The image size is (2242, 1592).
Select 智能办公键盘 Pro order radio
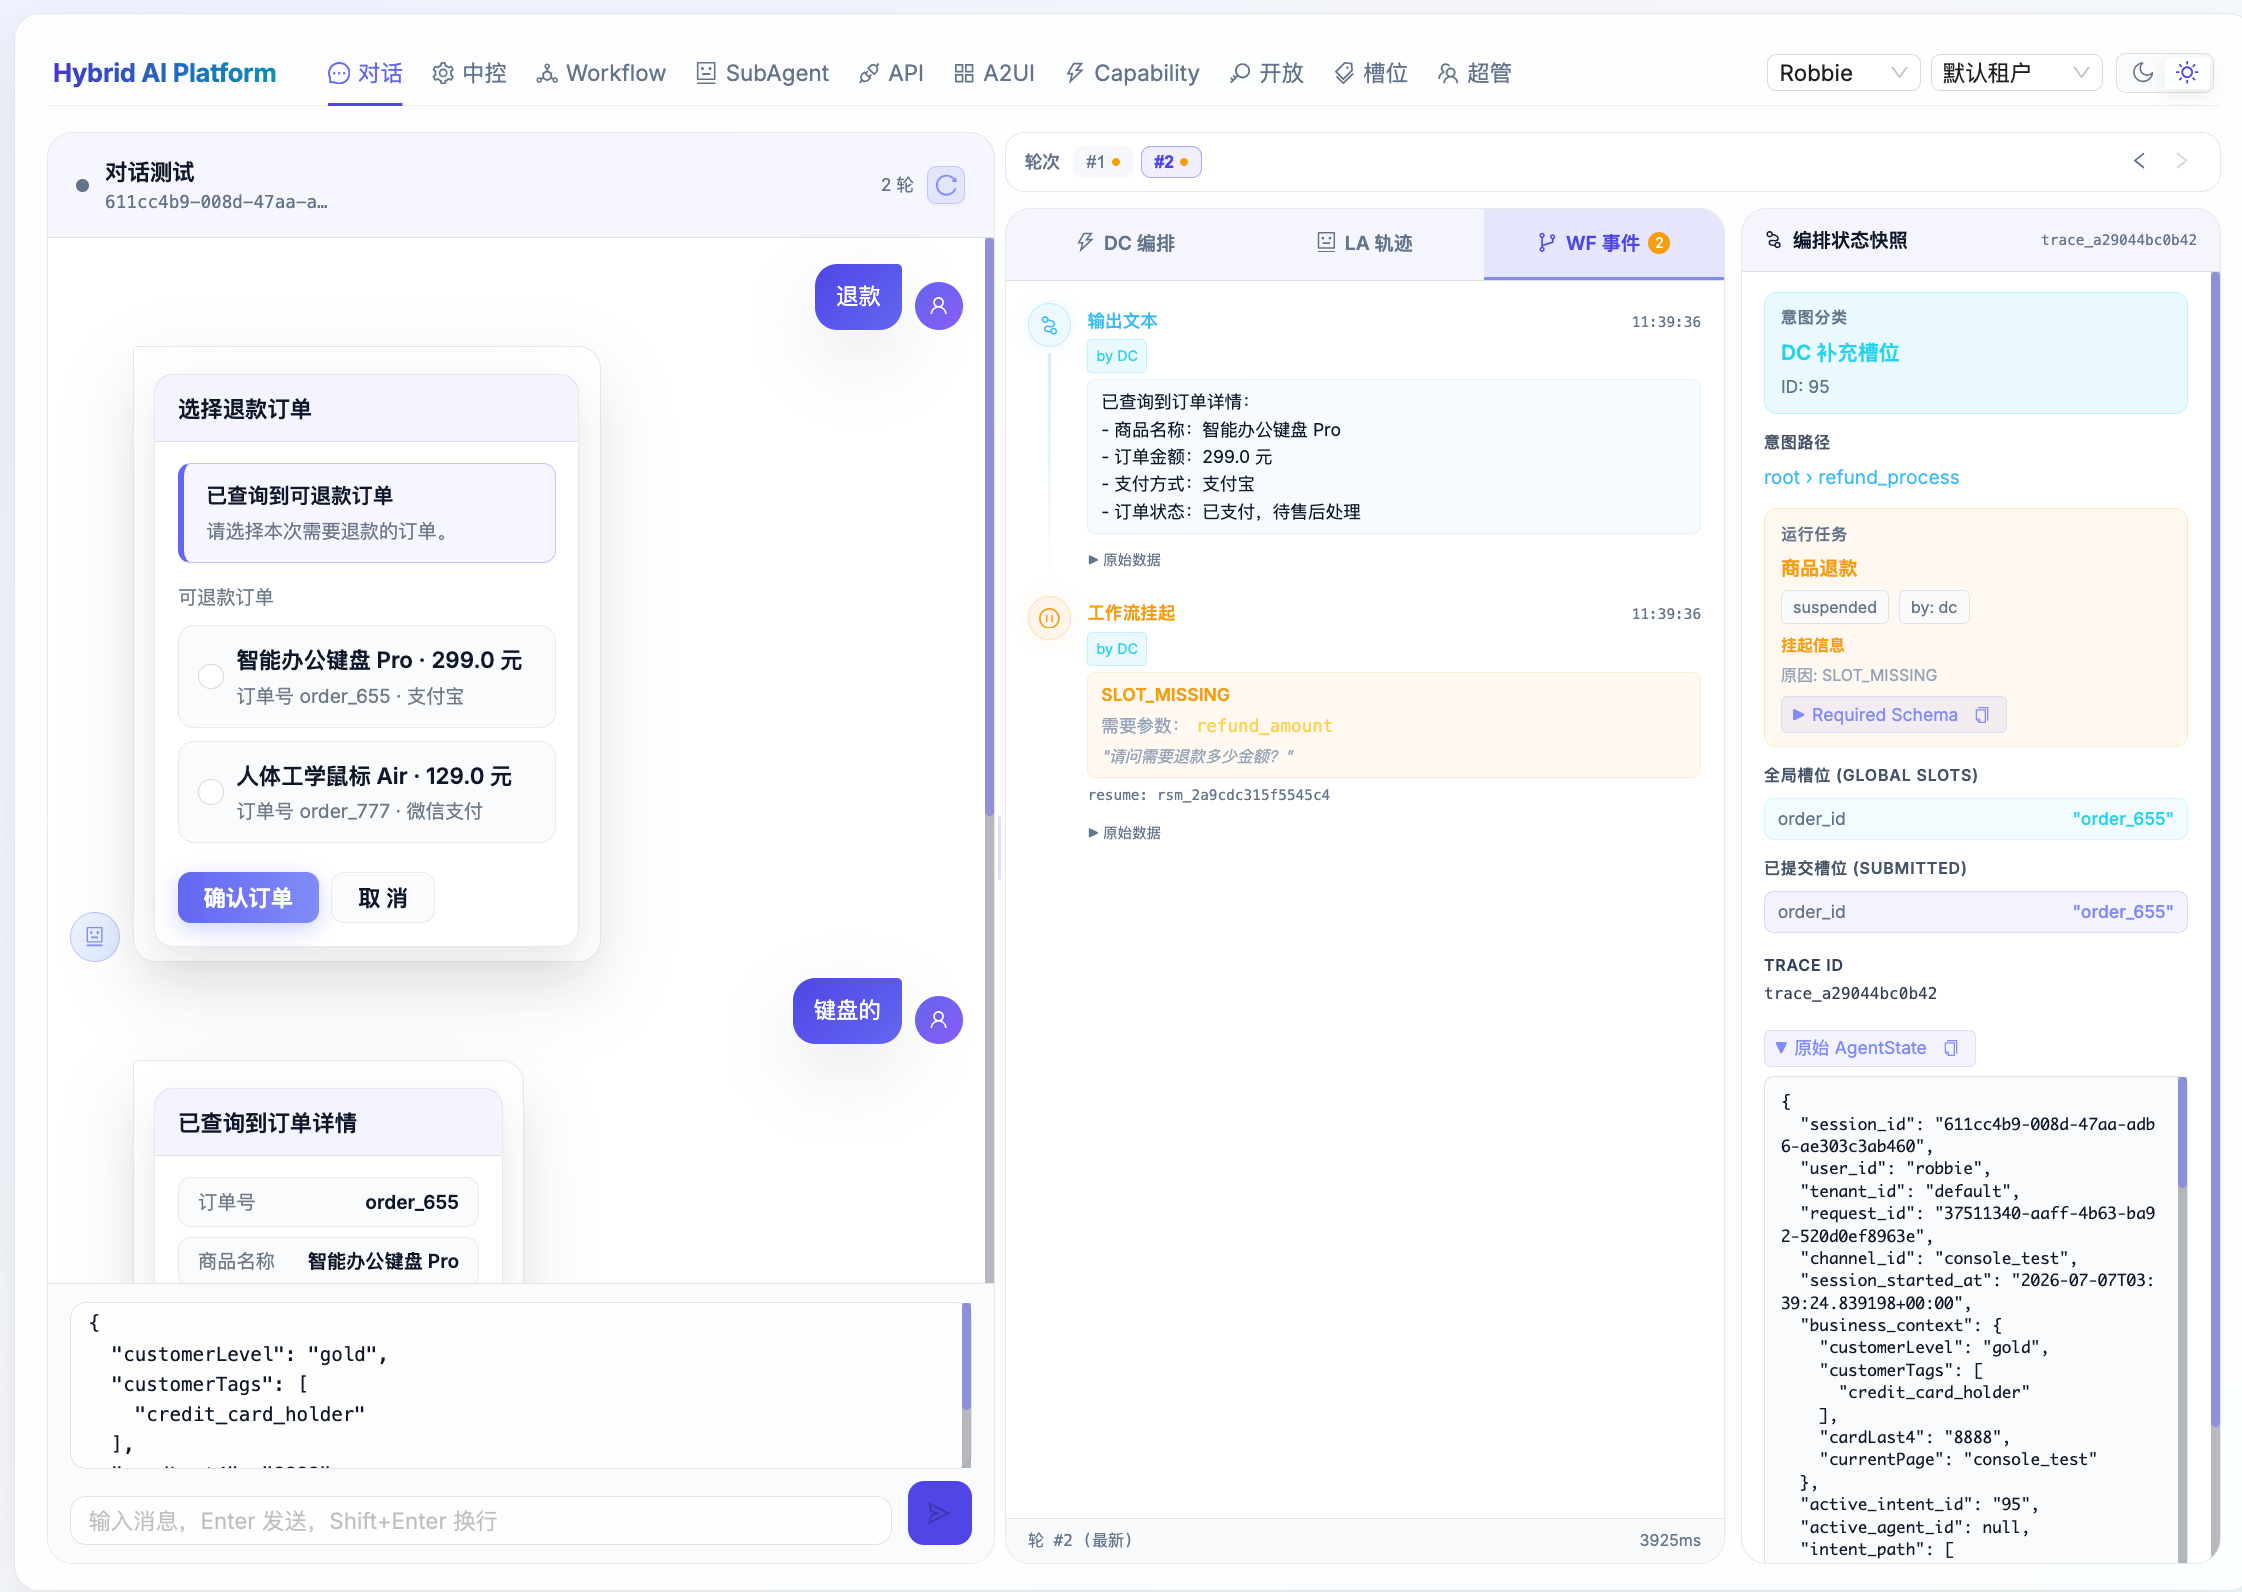pyautogui.click(x=211, y=677)
